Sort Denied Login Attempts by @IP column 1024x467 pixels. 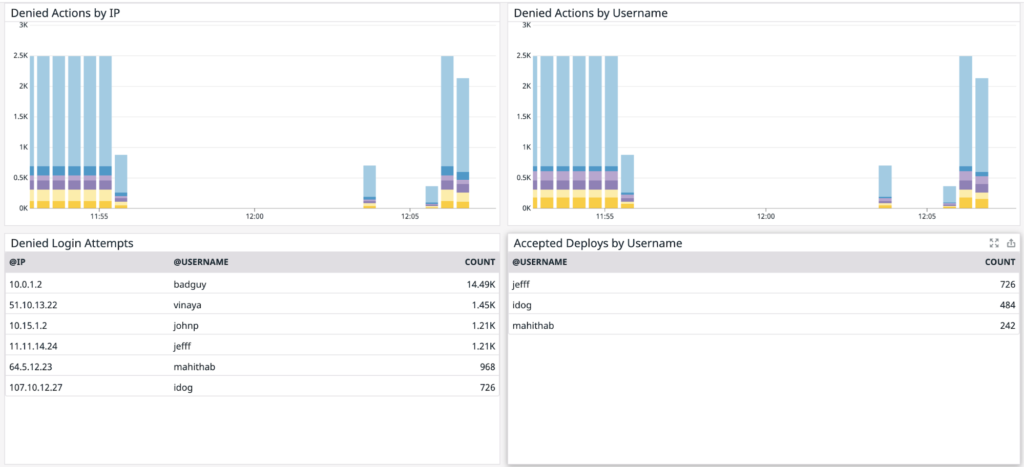[x=17, y=262]
